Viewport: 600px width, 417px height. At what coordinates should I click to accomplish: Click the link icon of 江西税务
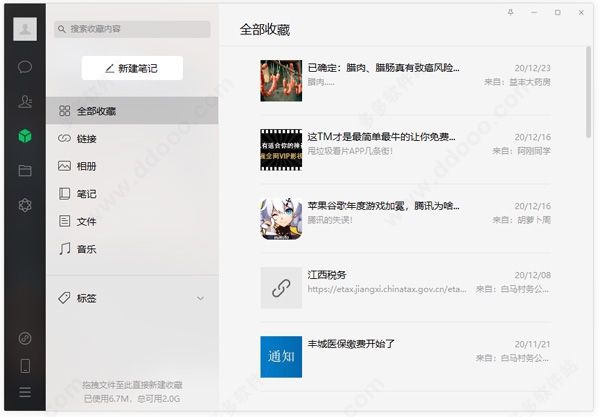(x=281, y=288)
